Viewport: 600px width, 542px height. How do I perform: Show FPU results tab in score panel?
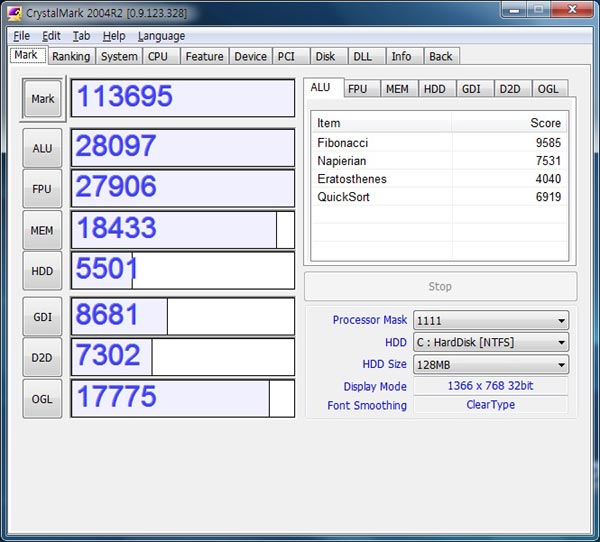tap(361, 89)
